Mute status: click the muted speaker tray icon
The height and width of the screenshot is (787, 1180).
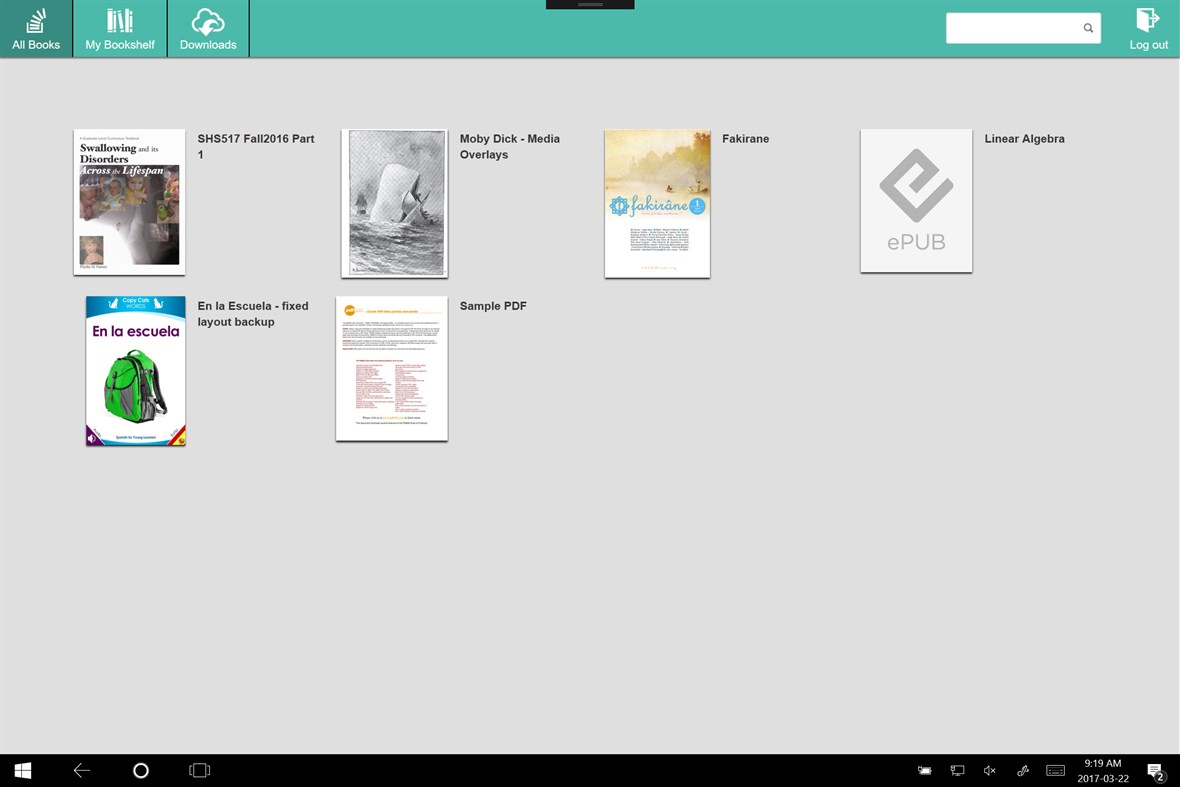989,770
